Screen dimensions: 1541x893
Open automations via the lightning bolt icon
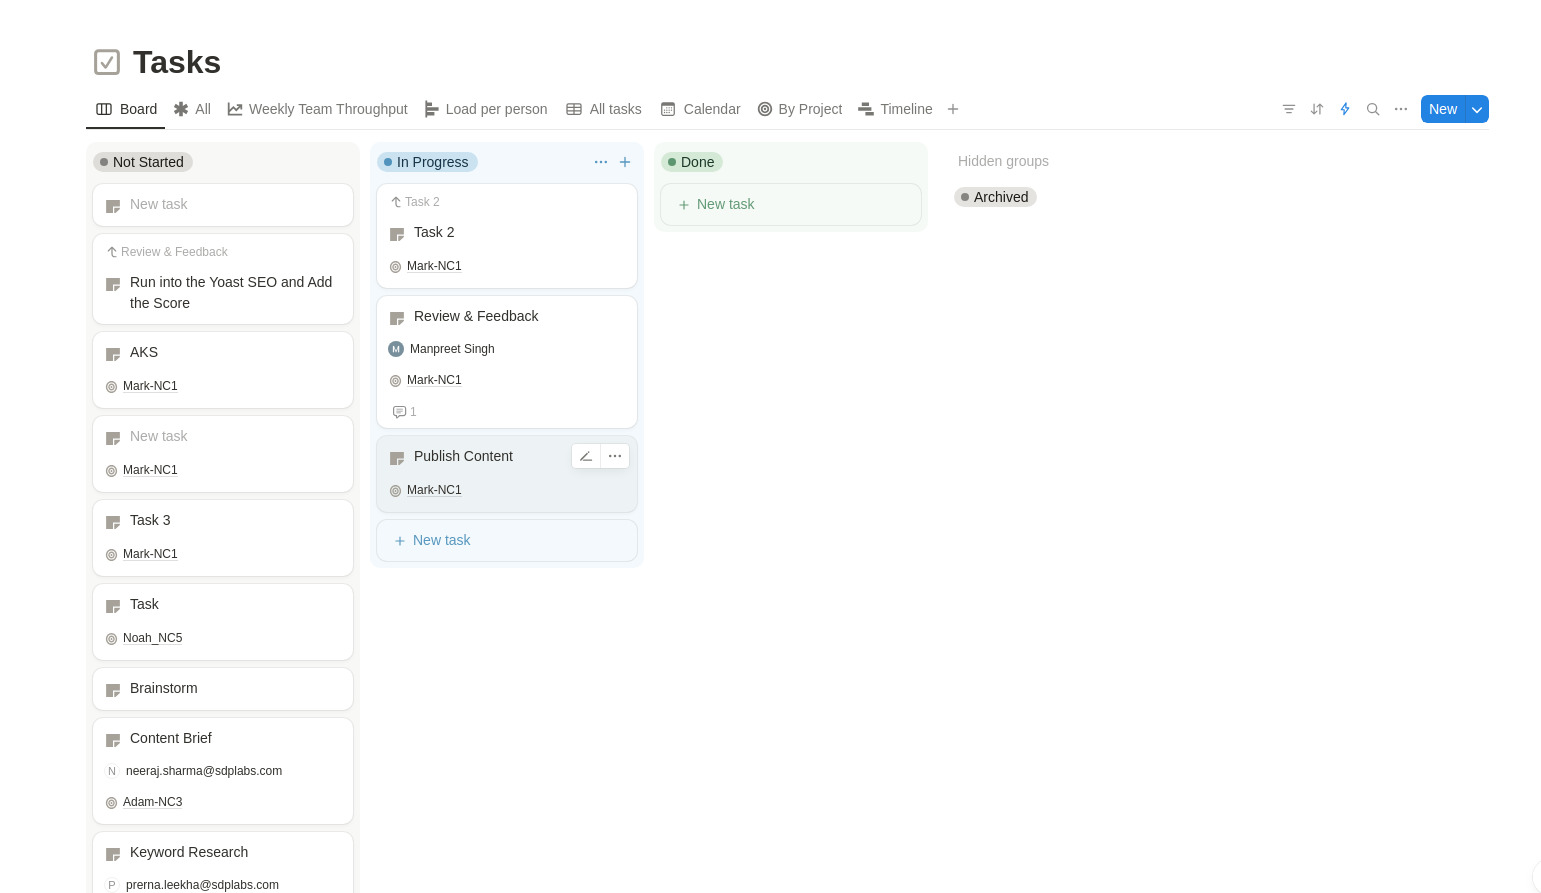tap(1344, 109)
